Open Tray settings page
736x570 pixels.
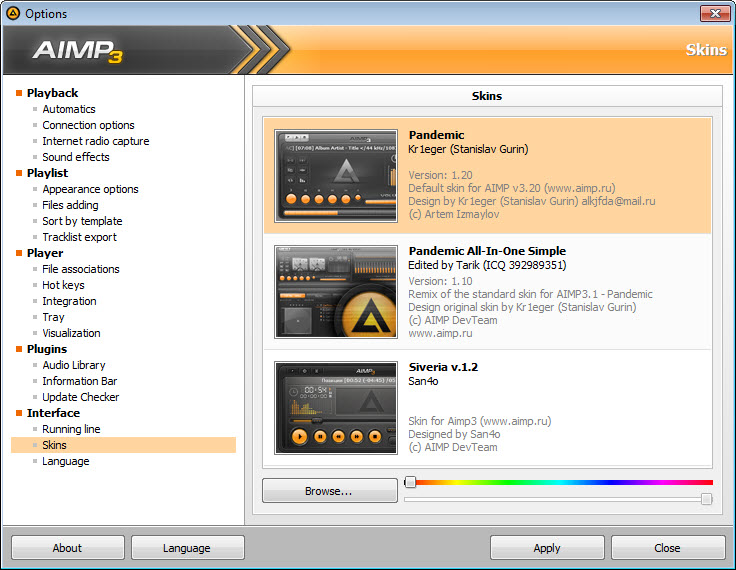click(53, 317)
